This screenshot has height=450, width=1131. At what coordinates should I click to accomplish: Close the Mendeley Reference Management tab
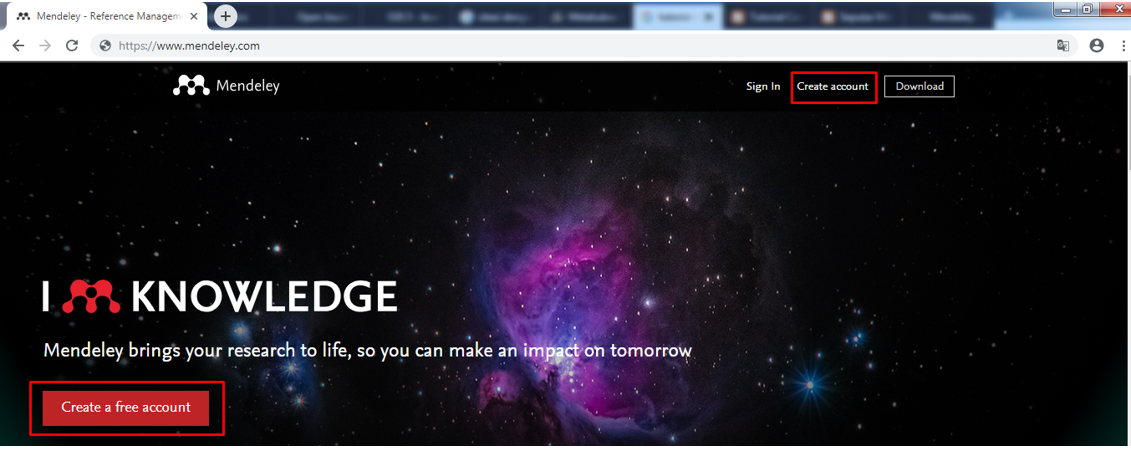click(x=193, y=15)
